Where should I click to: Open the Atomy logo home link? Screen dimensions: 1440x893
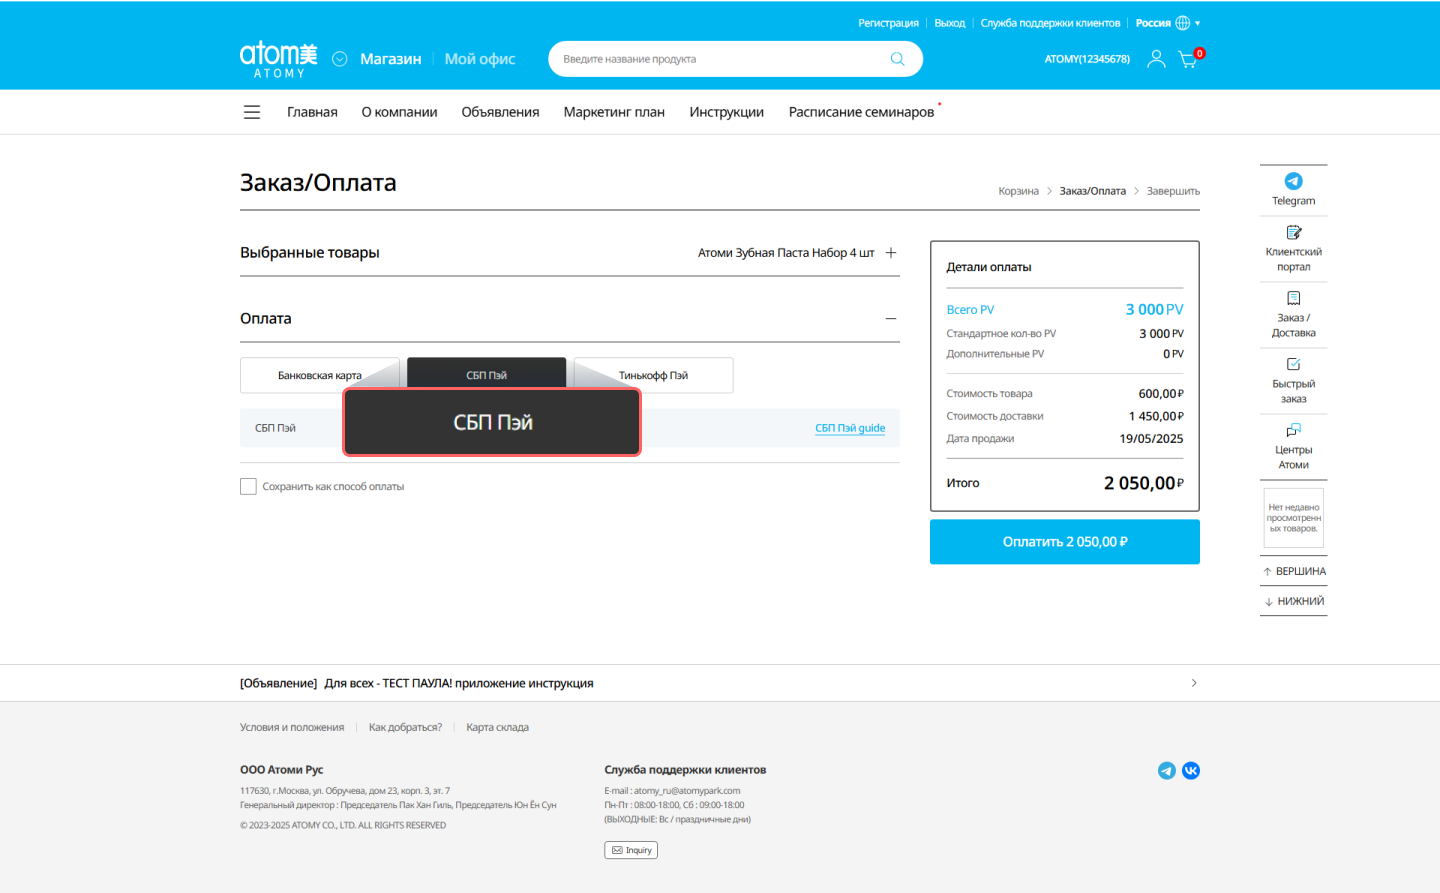tap(278, 59)
